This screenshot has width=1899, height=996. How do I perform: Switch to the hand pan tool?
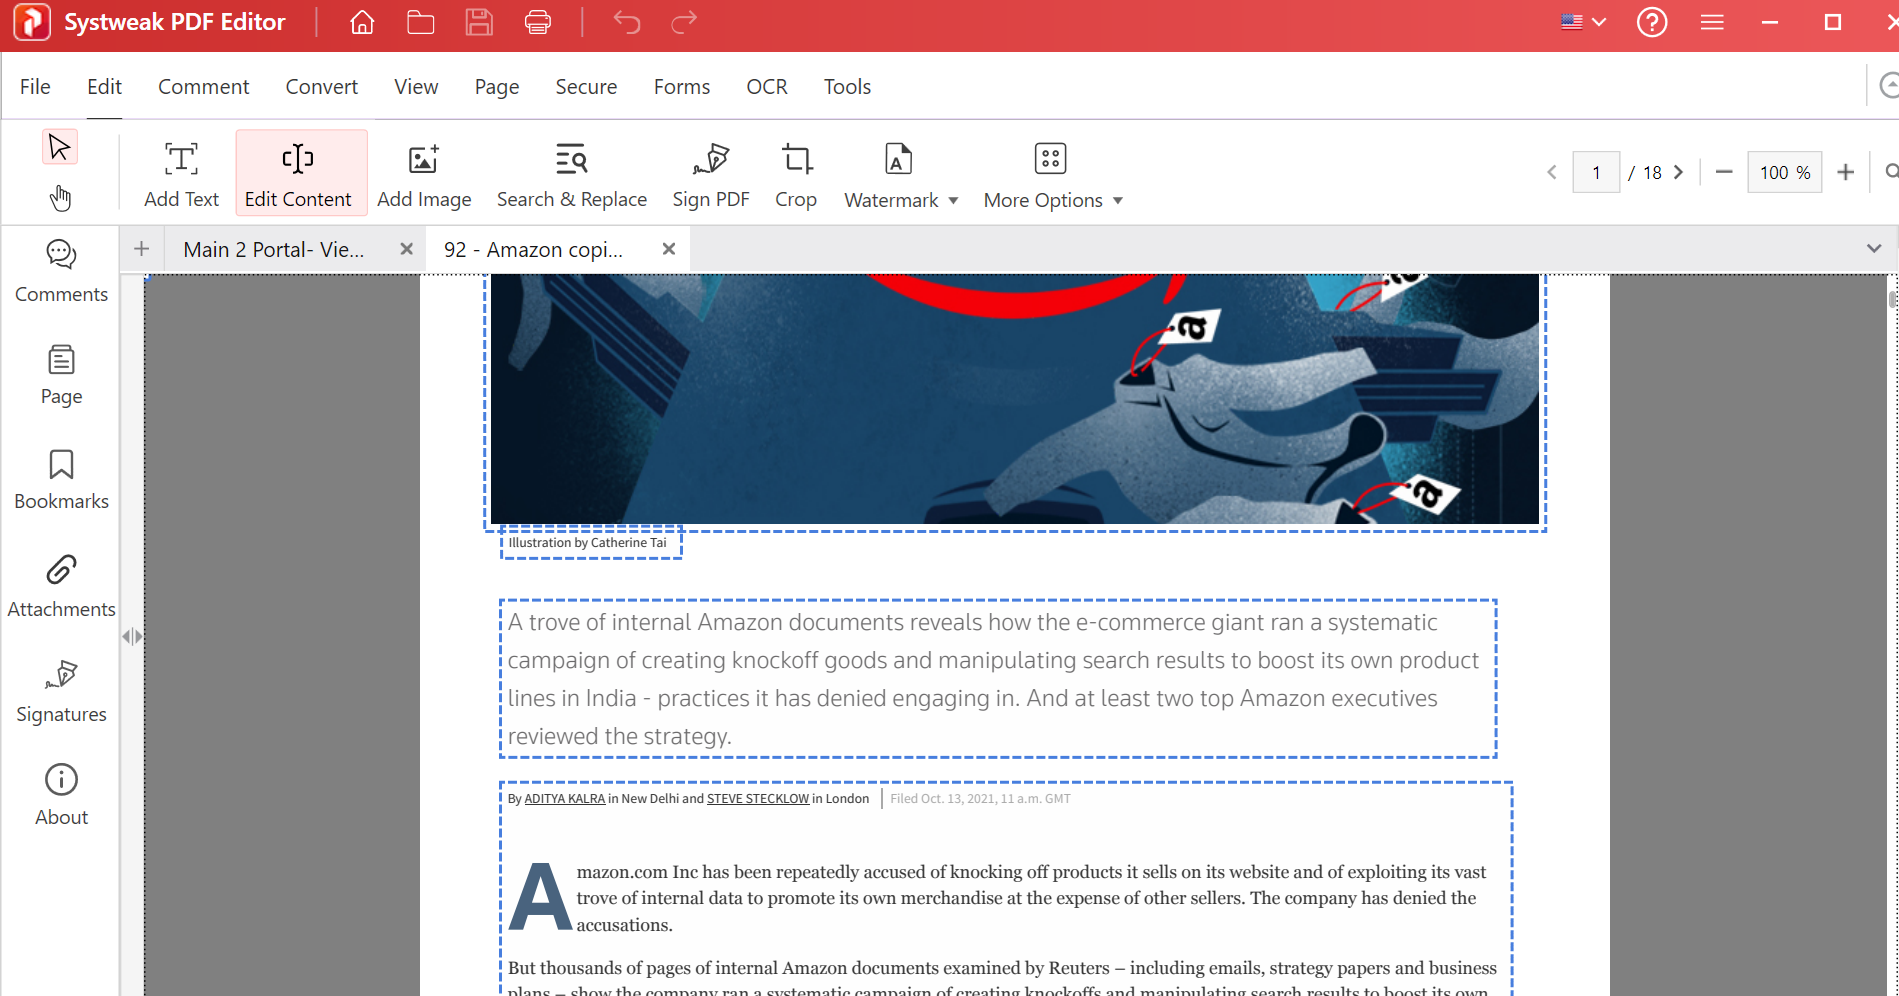click(x=60, y=198)
